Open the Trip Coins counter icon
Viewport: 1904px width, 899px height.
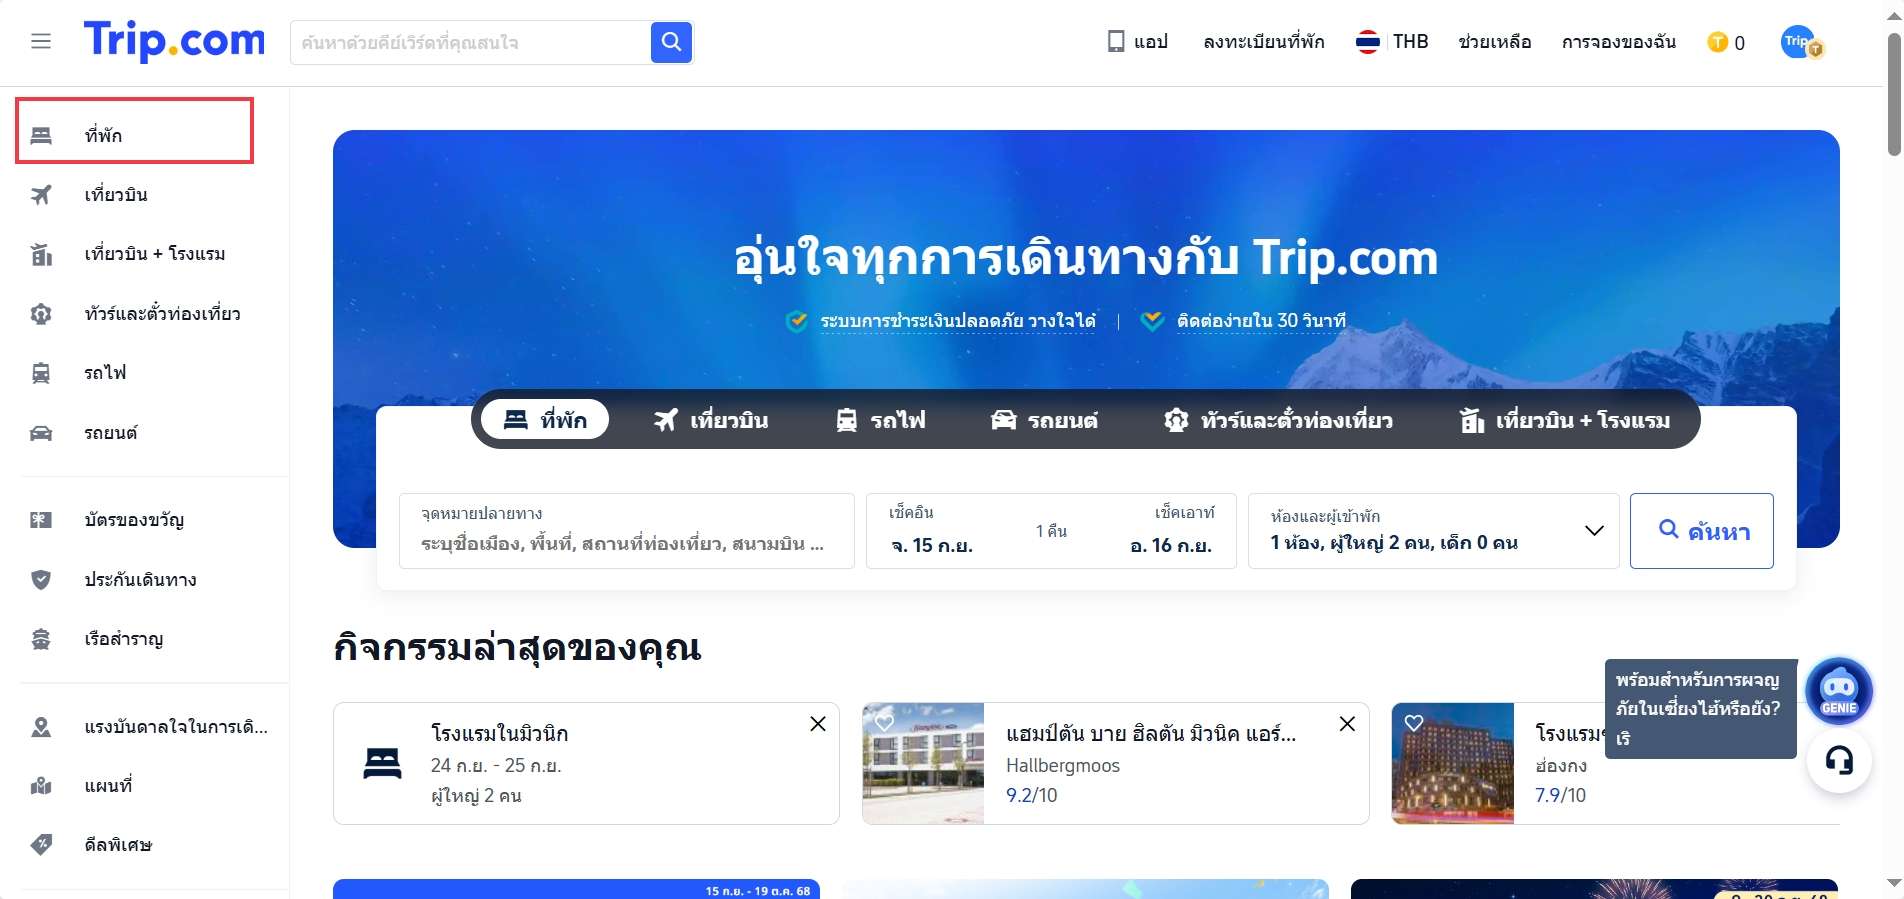(x=1717, y=42)
